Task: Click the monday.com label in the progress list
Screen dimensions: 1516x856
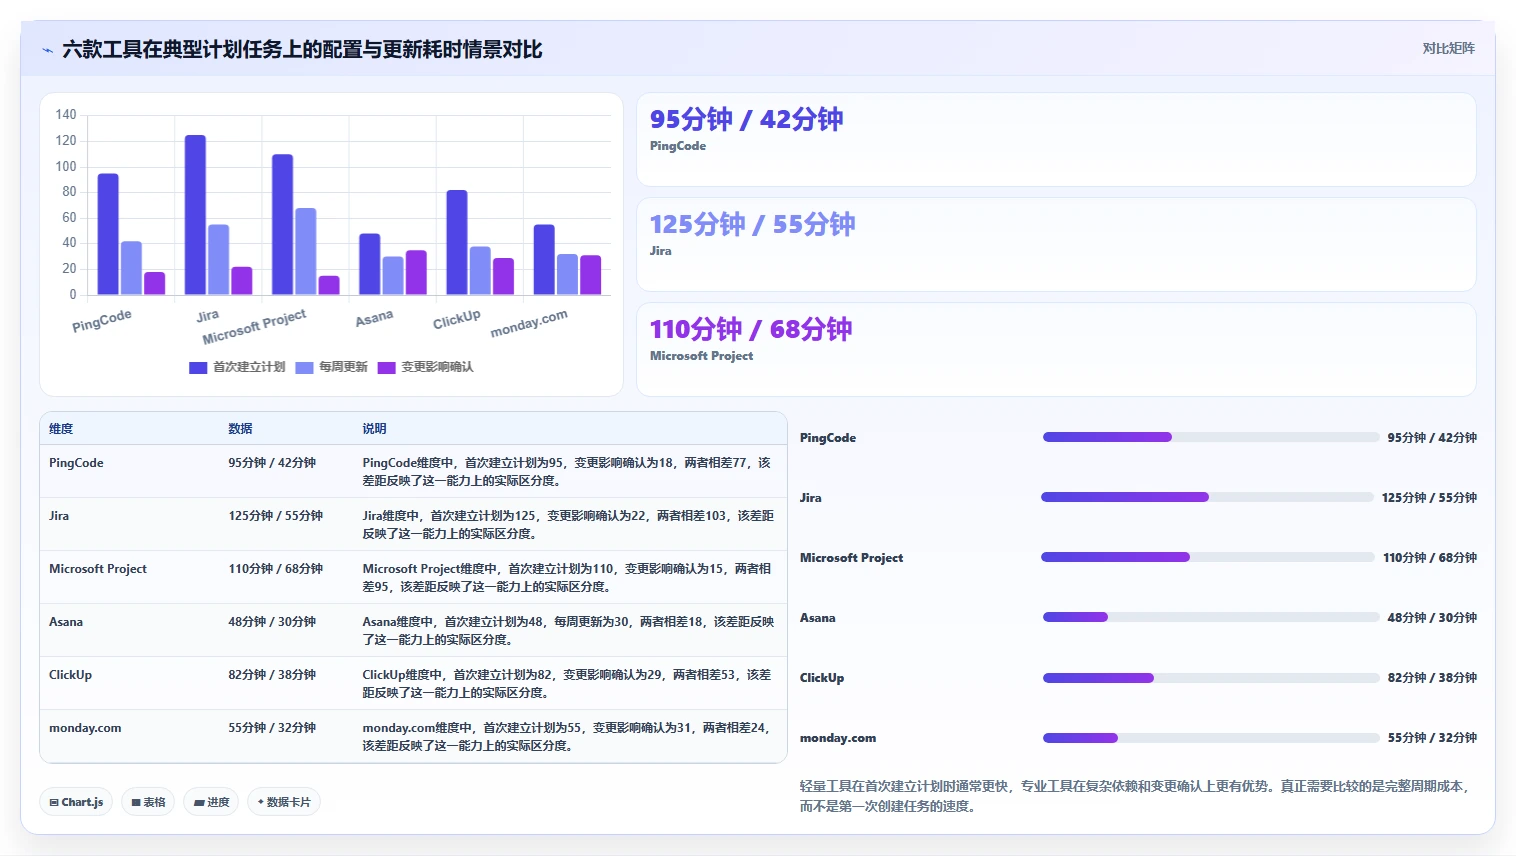Action: point(838,738)
